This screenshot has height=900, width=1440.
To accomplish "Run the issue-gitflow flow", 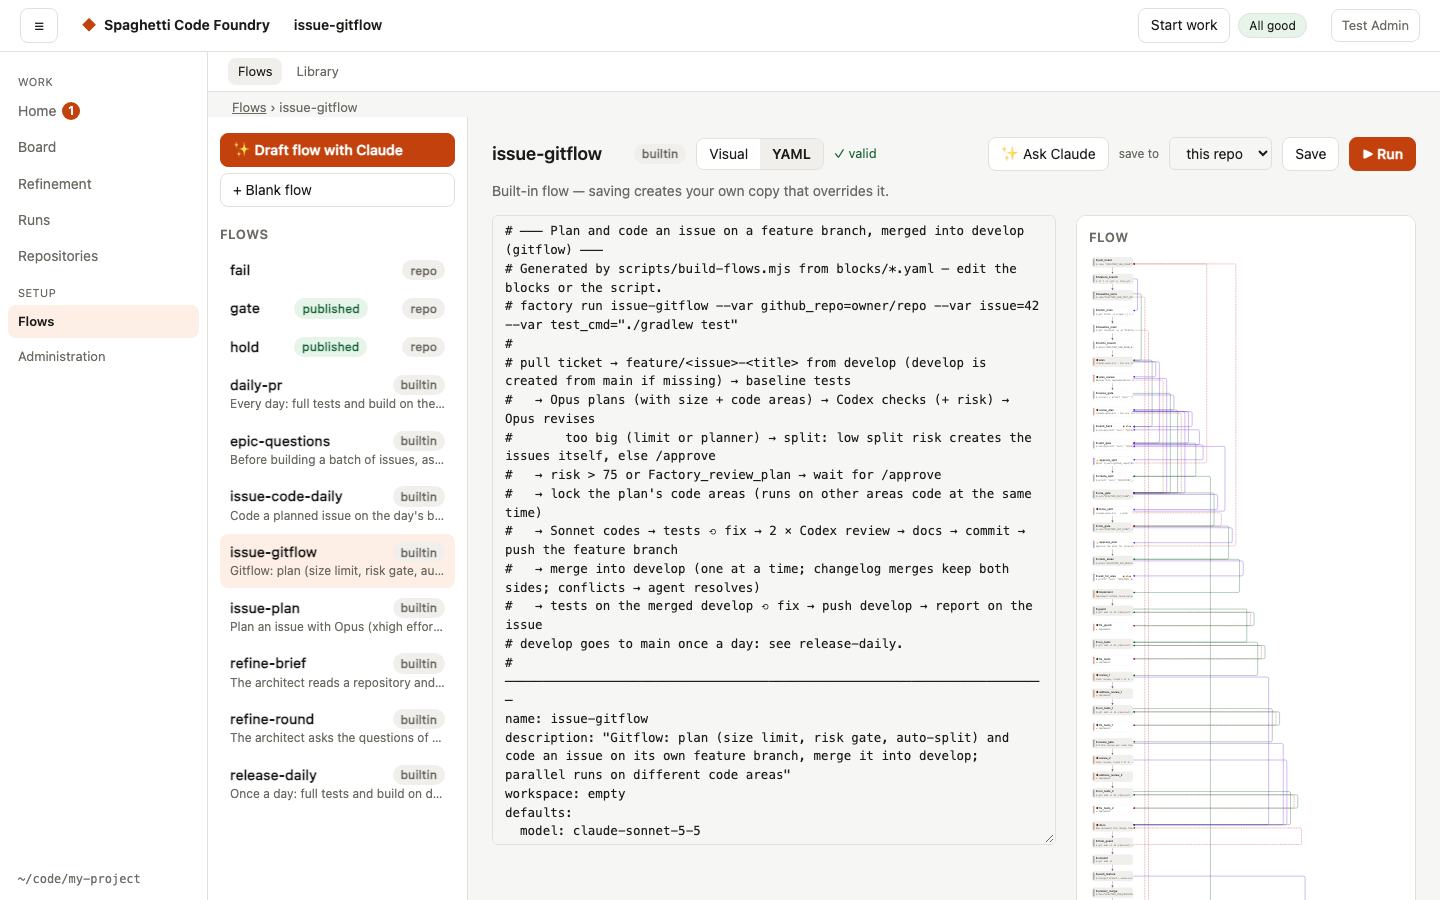I will pyautogui.click(x=1382, y=154).
